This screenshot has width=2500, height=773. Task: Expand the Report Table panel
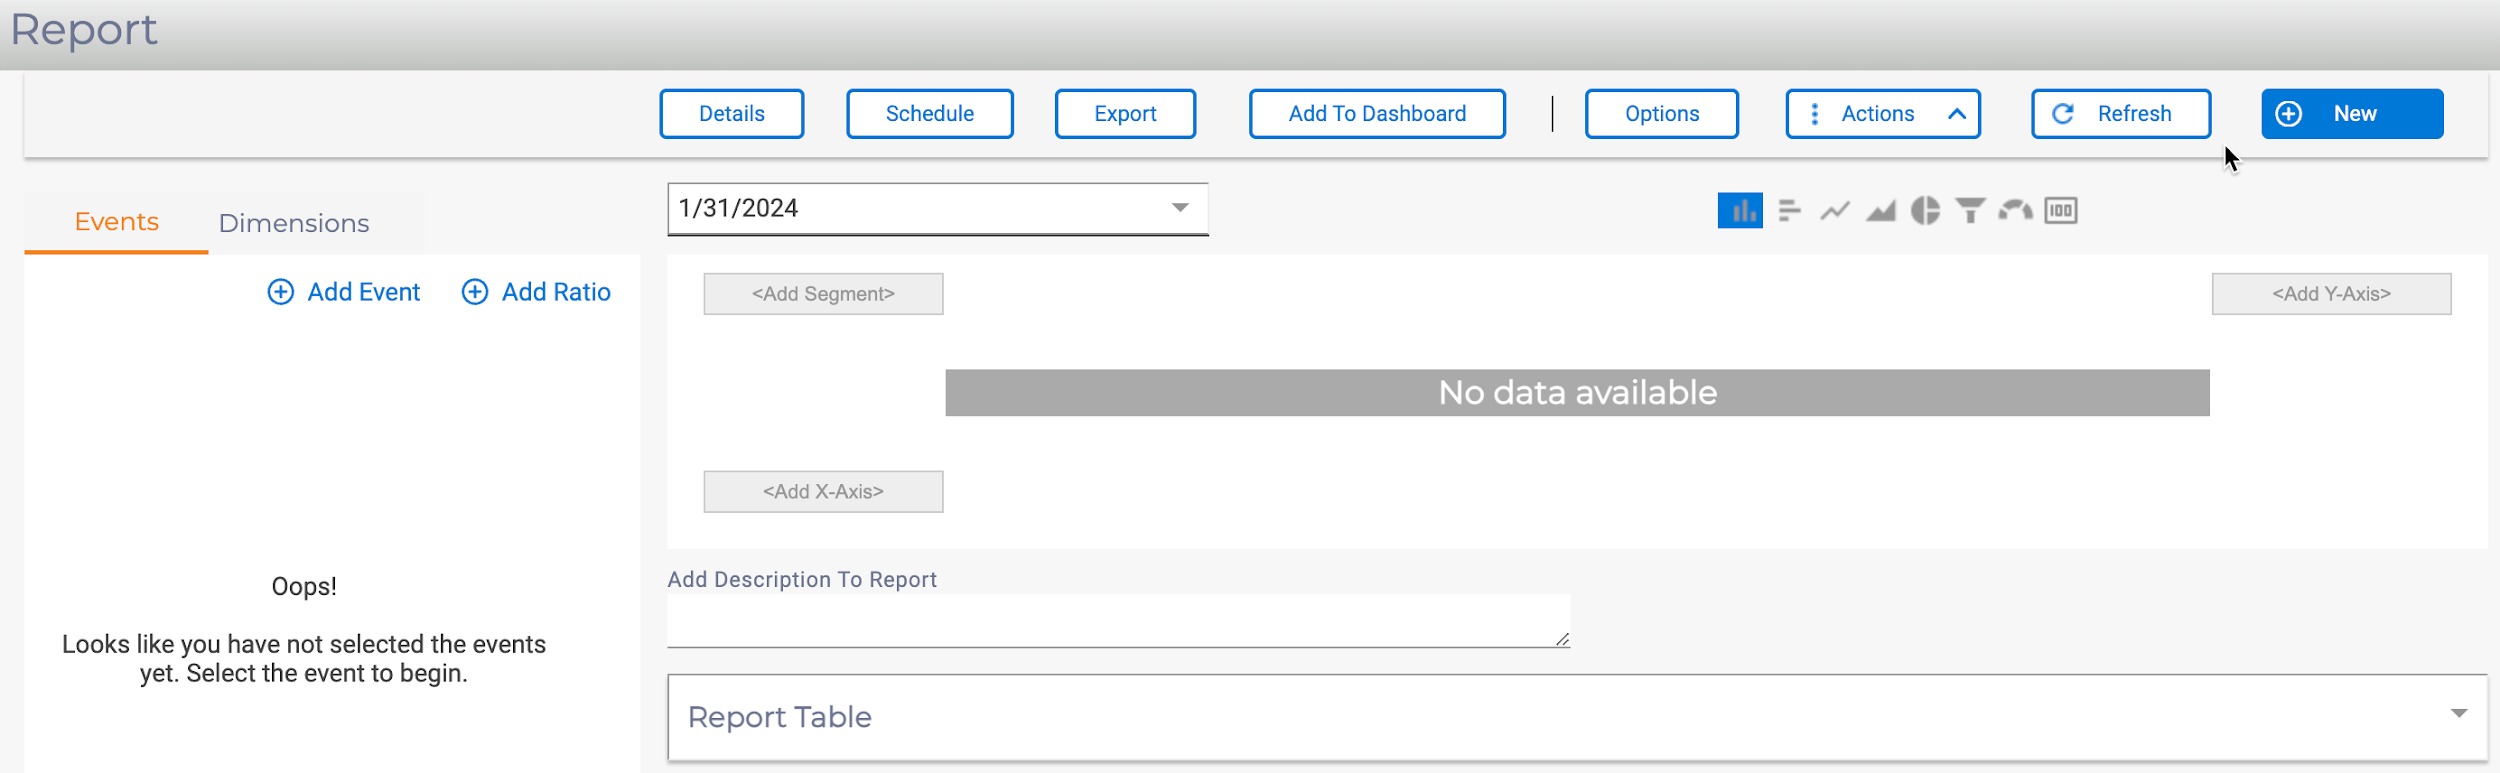coord(2458,714)
